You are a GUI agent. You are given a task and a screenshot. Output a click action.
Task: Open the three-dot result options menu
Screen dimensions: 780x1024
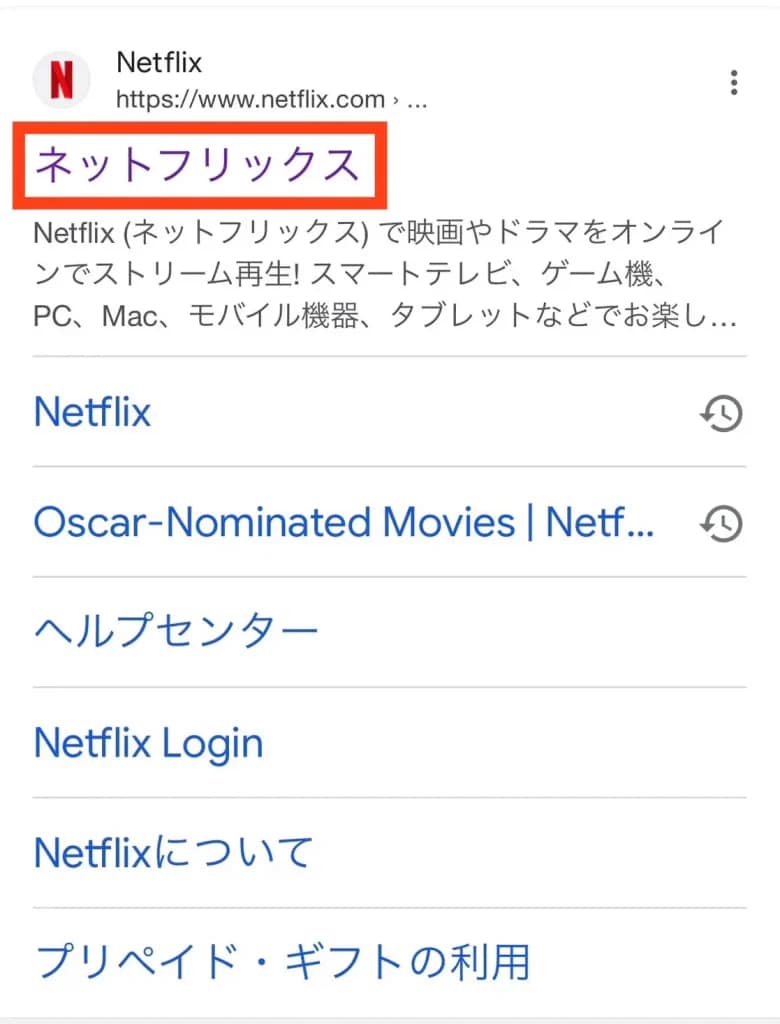tap(734, 83)
